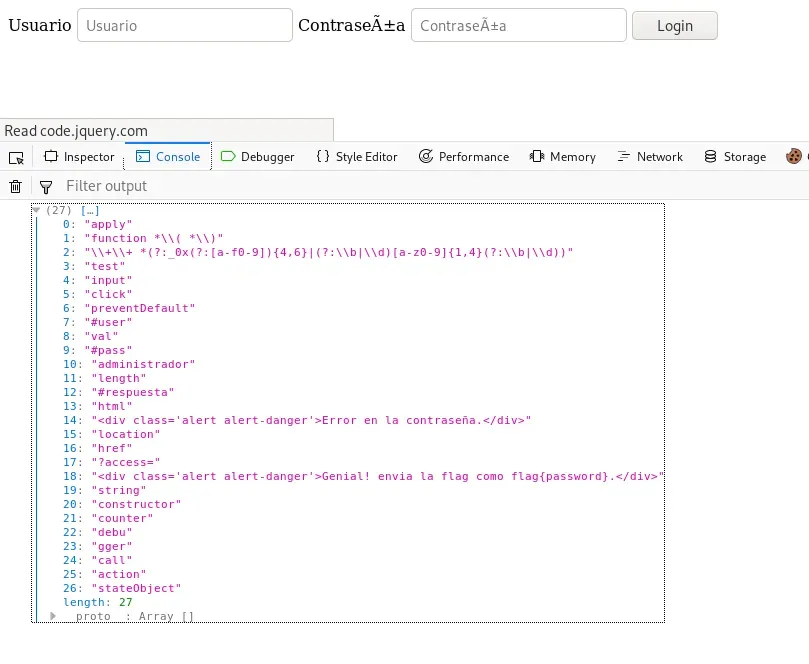Open the Performance panel

pos(464,157)
